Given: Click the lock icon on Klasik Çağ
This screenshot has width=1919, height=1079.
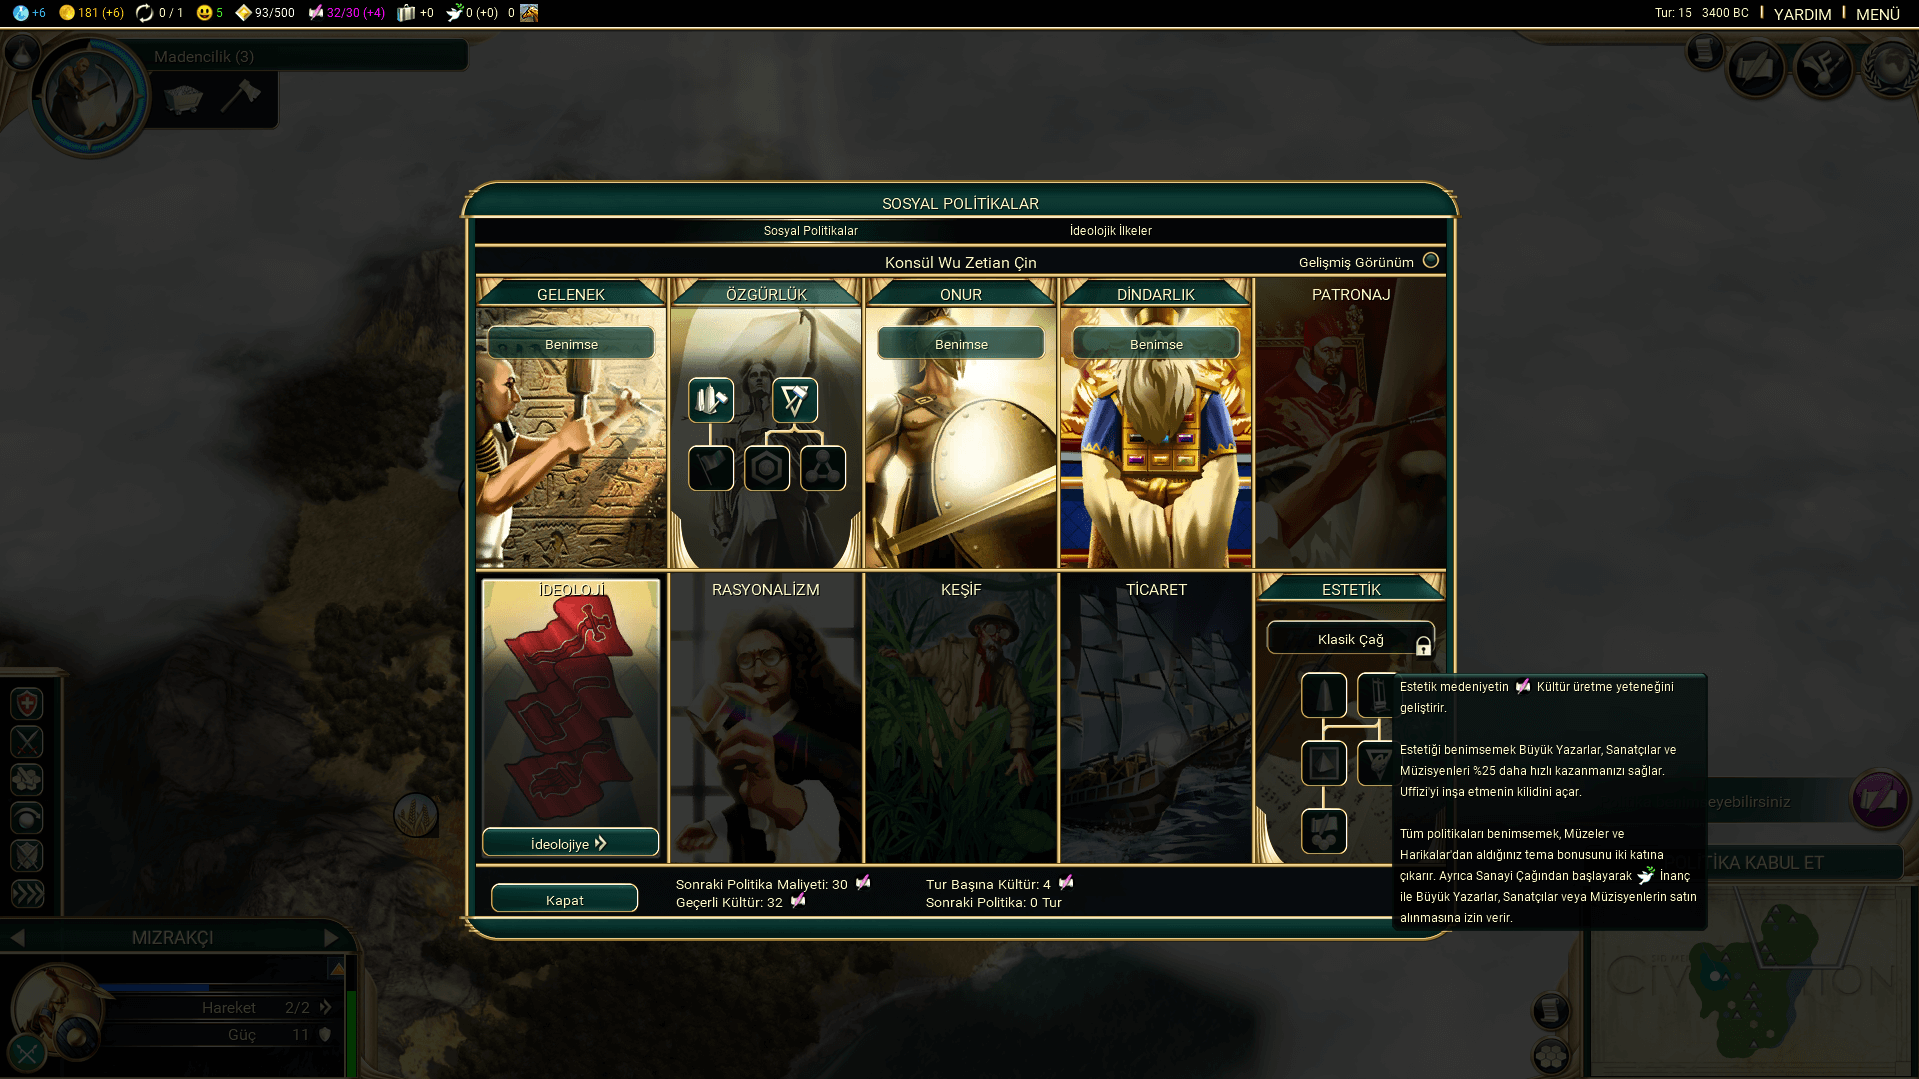Looking at the screenshot, I should (1423, 647).
